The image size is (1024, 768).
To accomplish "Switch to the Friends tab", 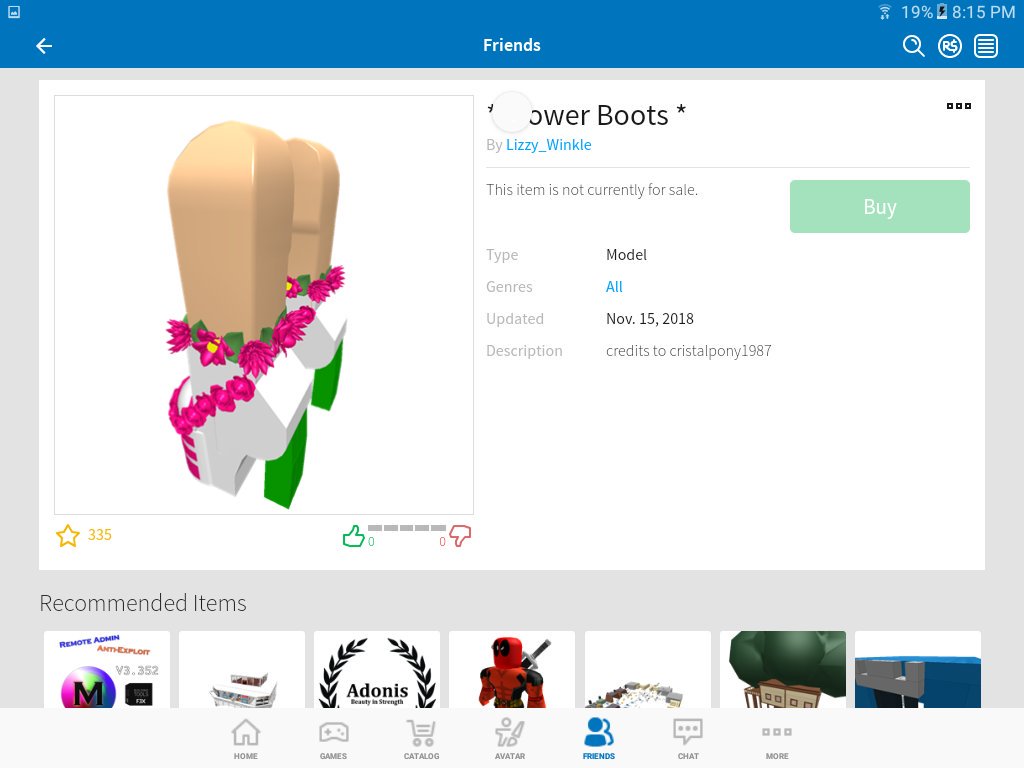I will coord(599,739).
